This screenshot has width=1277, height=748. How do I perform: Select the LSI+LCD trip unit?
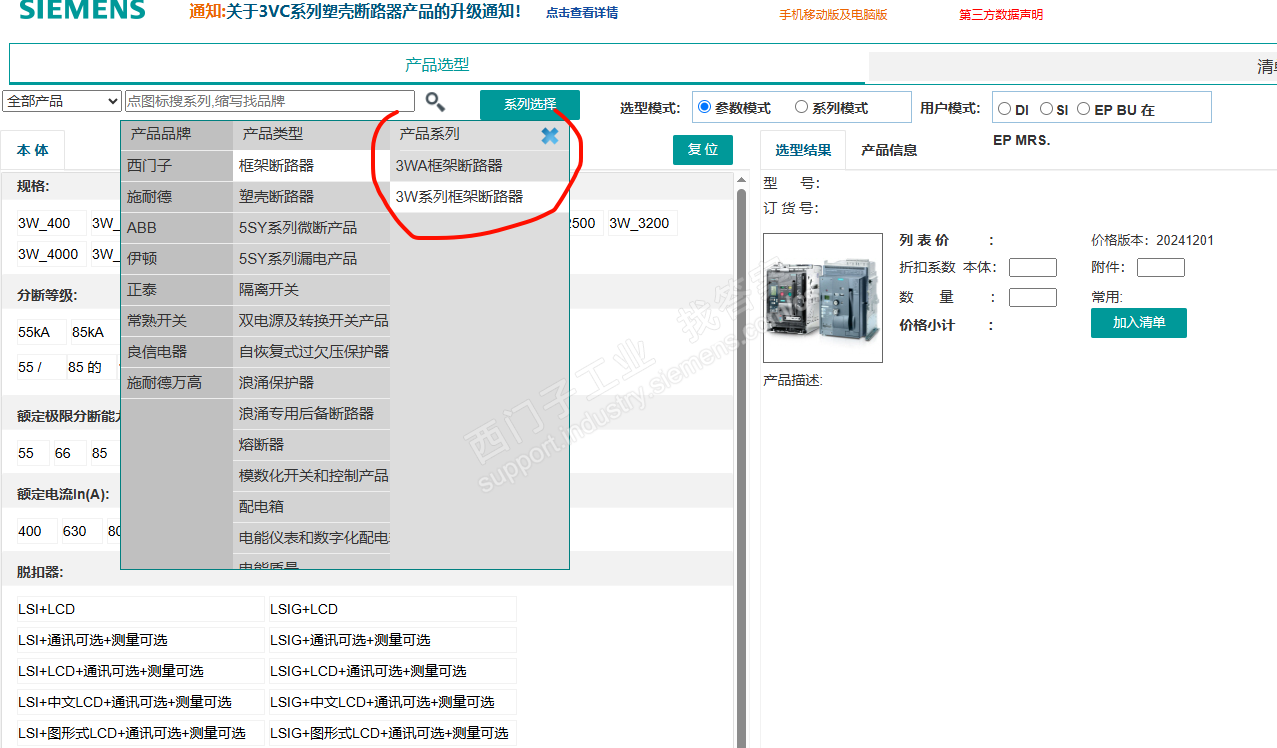(x=140, y=609)
